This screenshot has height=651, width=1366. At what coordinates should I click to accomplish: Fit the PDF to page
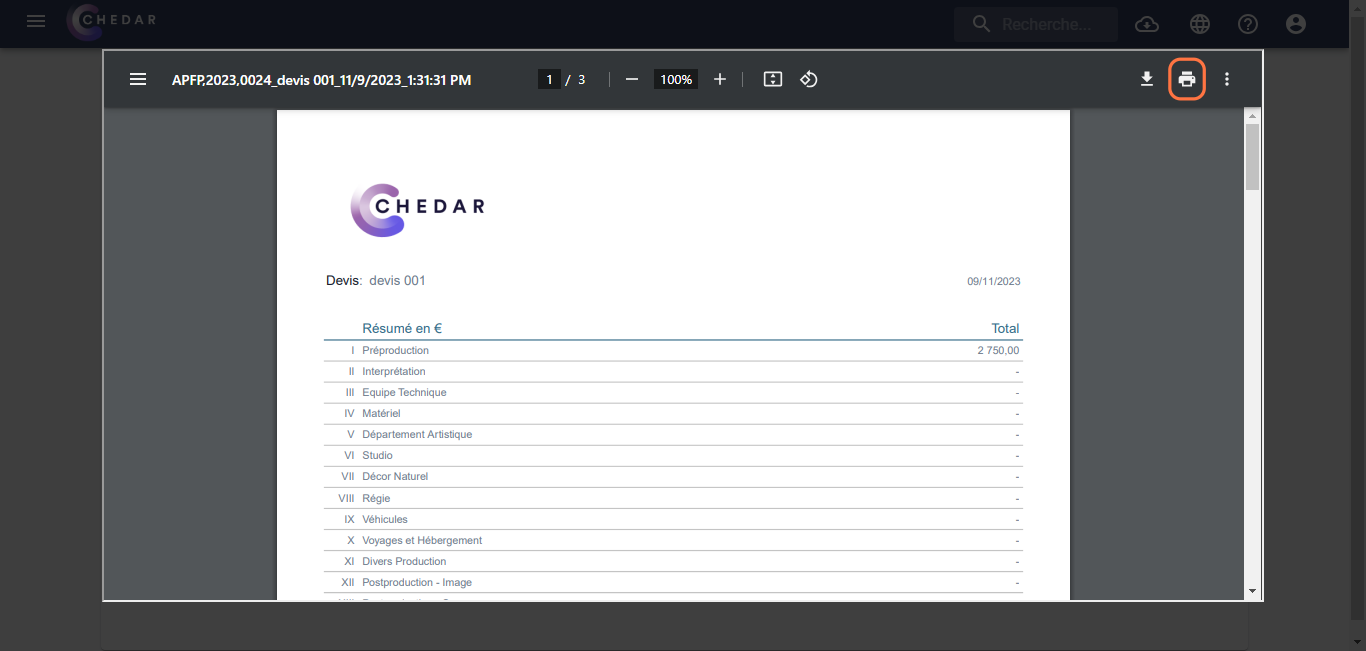point(773,79)
